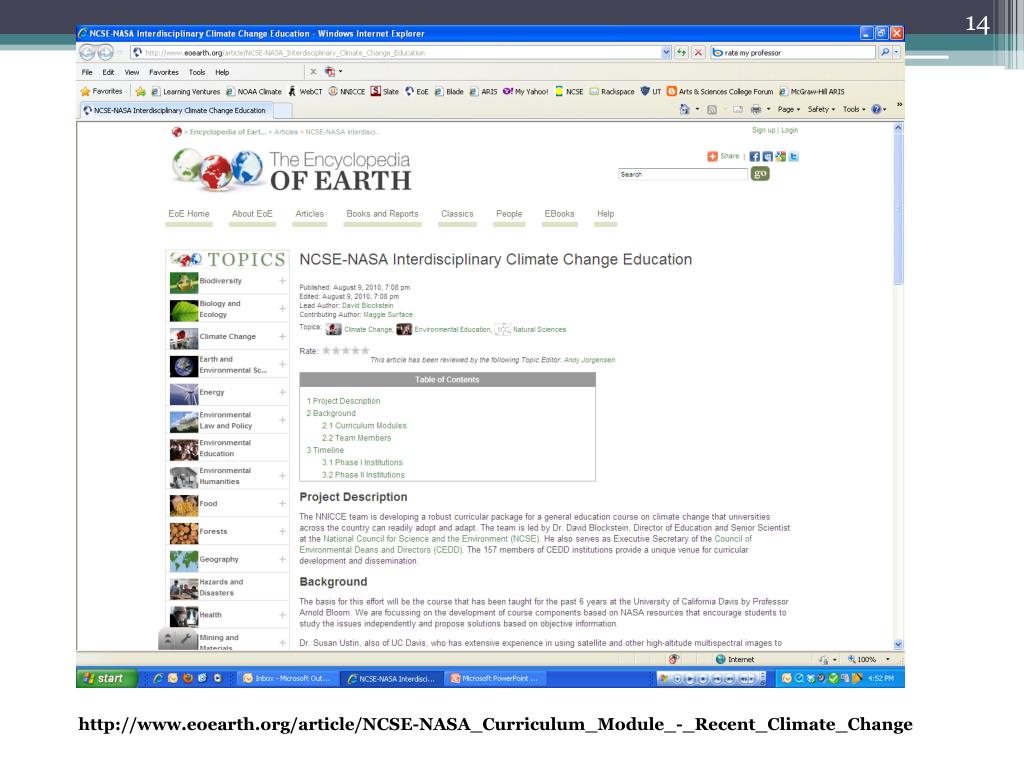Click the Biodiversity topic thumbnail

point(184,283)
